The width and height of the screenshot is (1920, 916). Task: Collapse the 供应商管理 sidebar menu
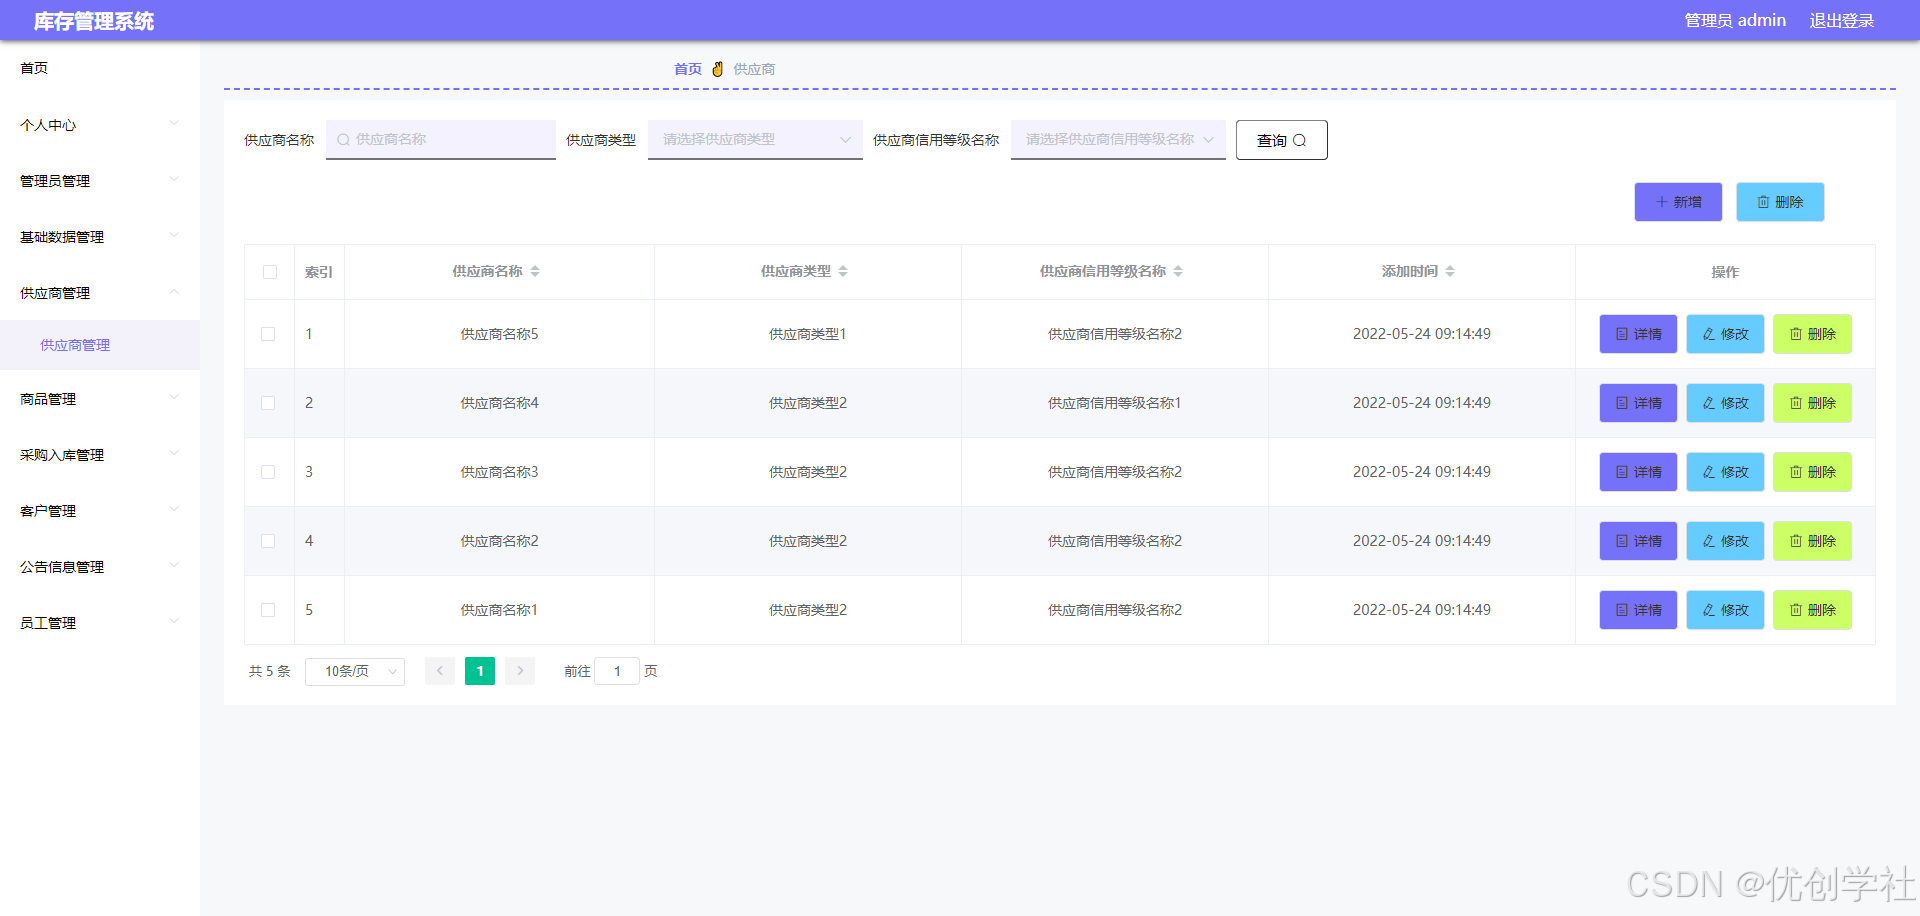pyautogui.click(x=100, y=293)
